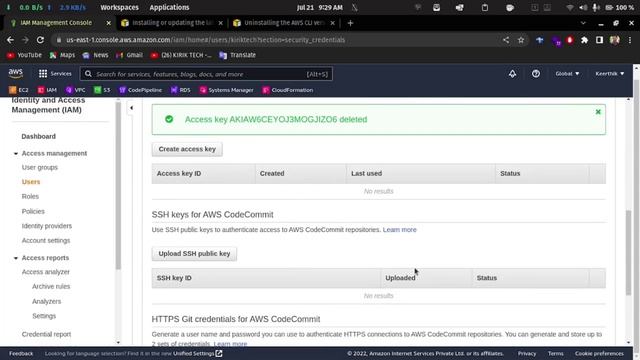Share this page icon in address bar

(x=506, y=40)
